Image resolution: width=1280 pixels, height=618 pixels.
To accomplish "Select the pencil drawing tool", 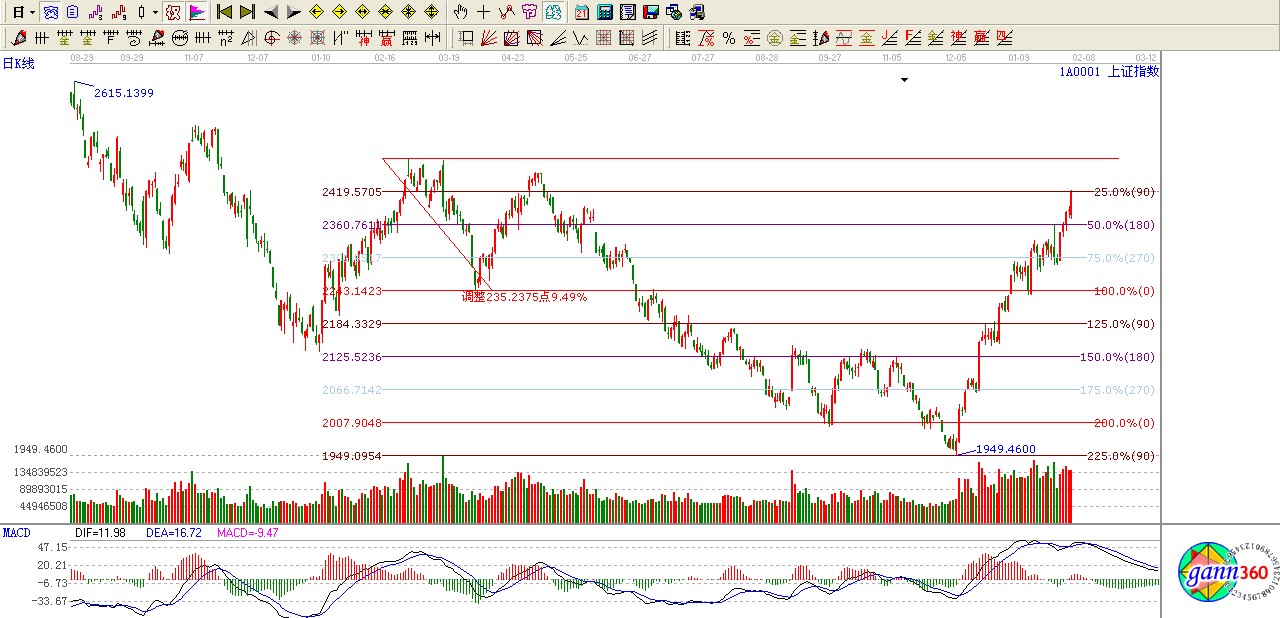I will tap(17, 38).
